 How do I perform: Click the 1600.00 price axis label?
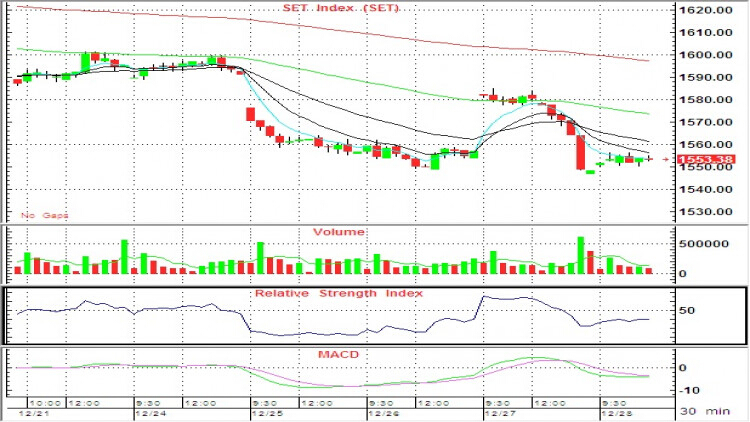(x=706, y=55)
